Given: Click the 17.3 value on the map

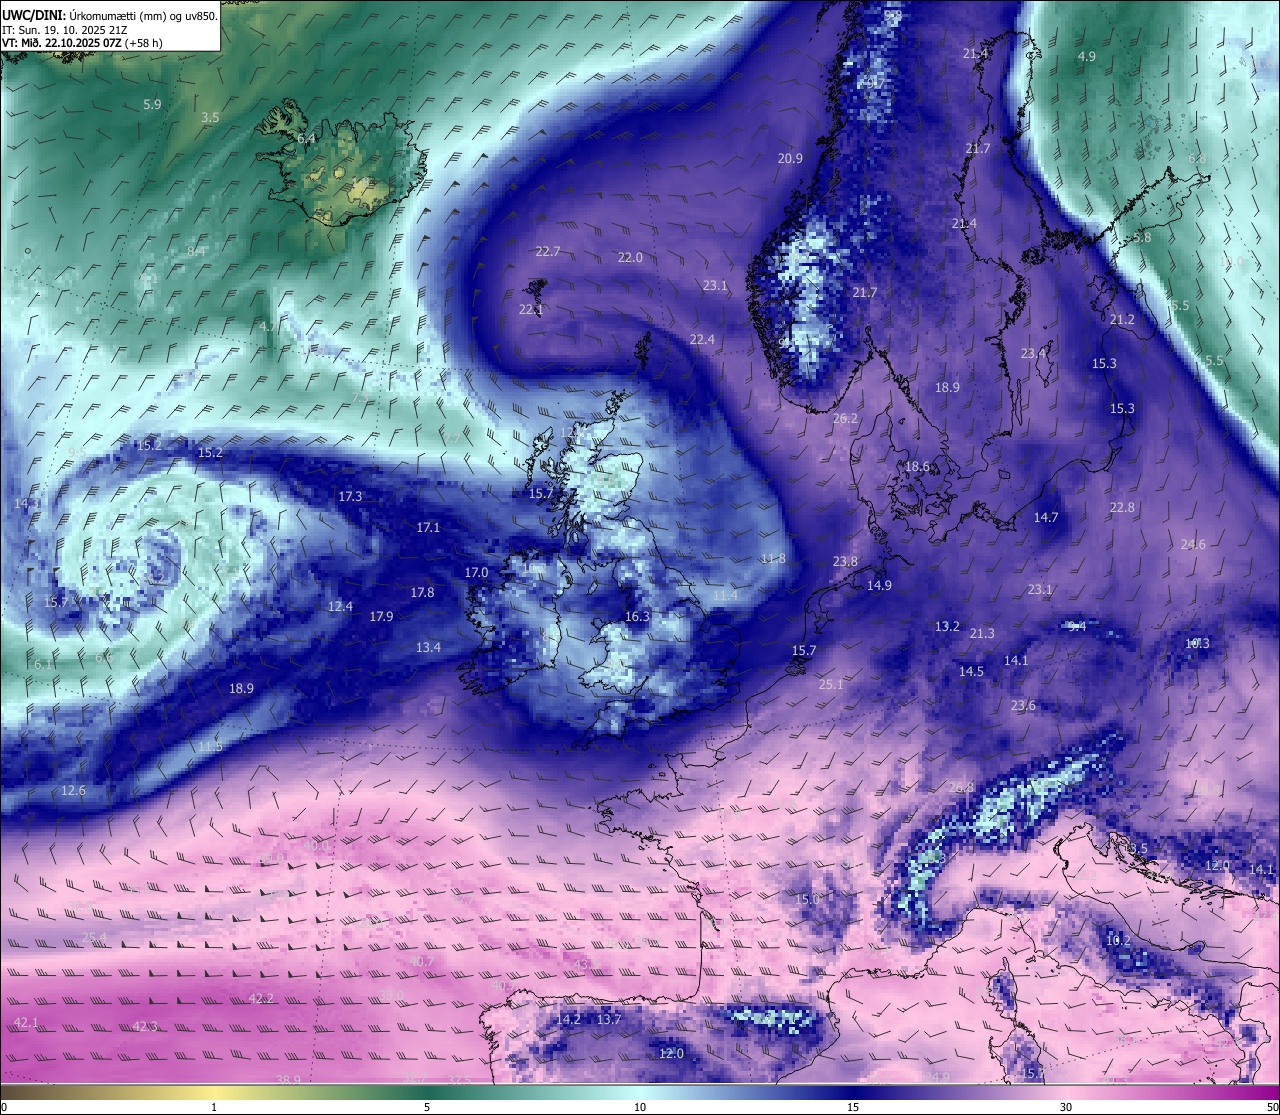Looking at the screenshot, I should (350, 496).
